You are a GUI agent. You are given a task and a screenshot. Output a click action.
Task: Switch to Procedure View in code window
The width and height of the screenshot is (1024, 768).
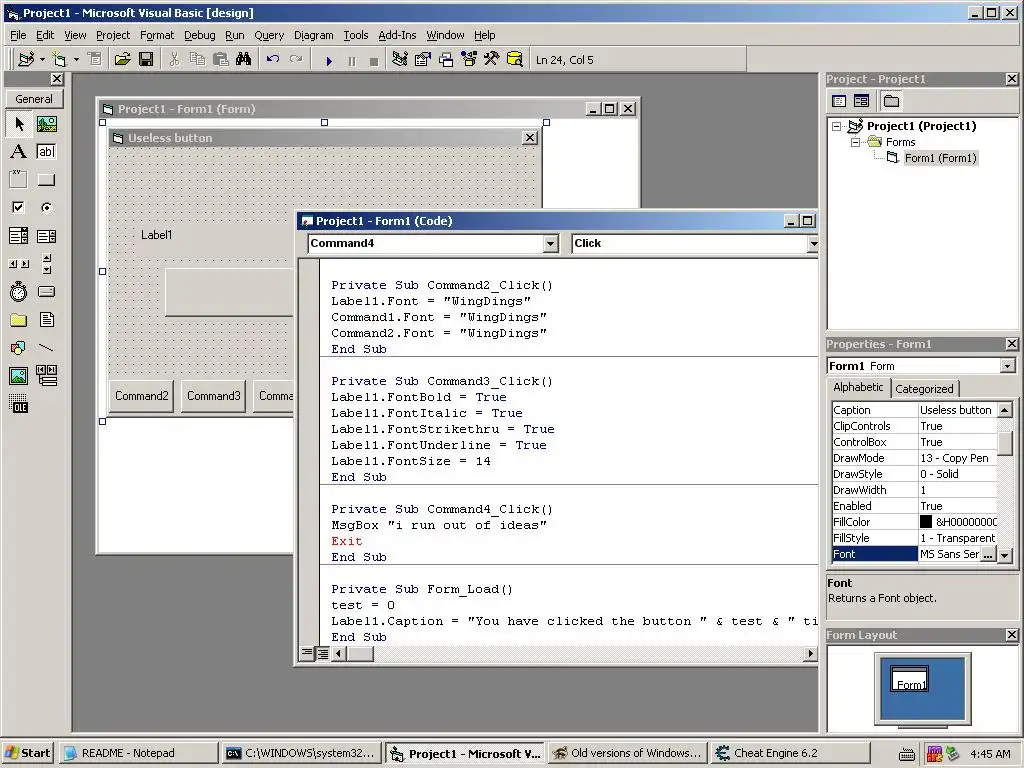click(307, 653)
